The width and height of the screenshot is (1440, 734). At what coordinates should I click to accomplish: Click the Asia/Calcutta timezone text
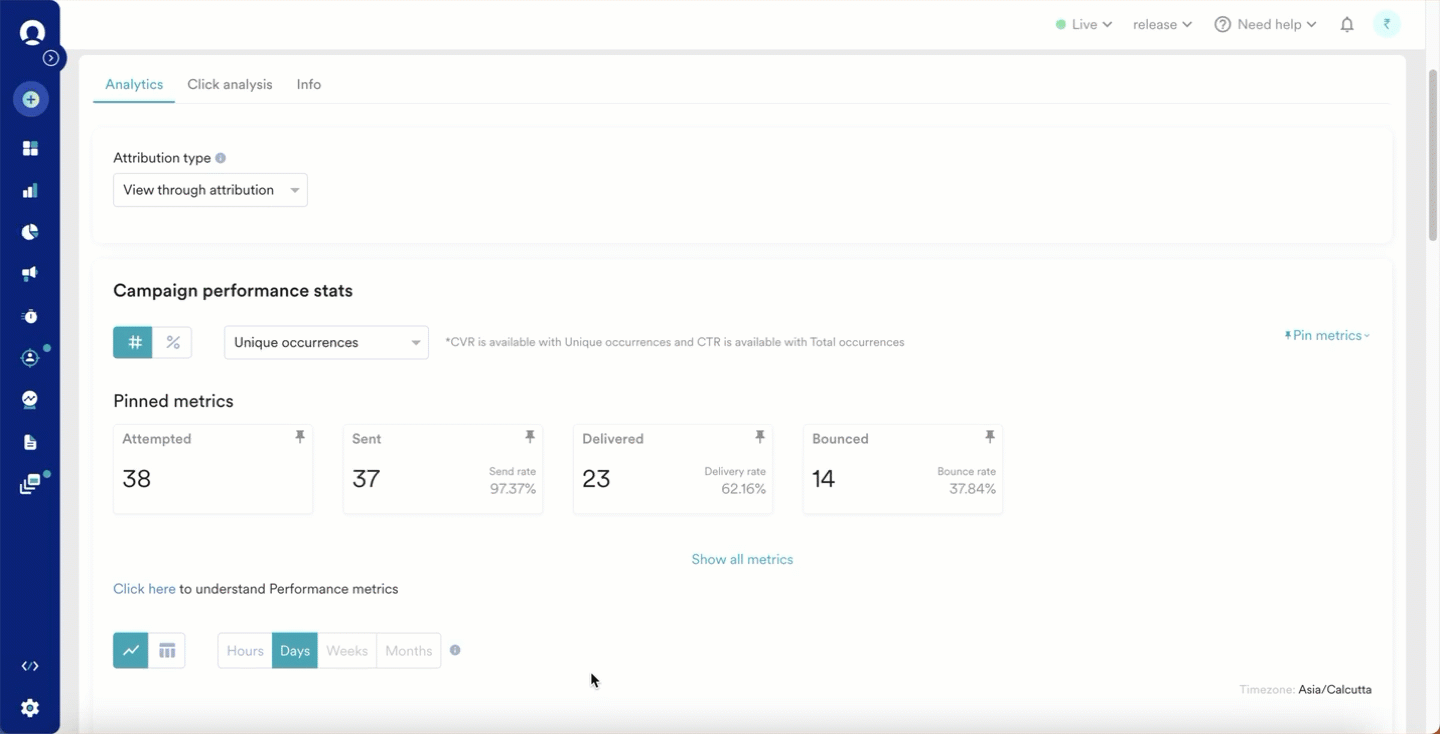tap(1335, 689)
